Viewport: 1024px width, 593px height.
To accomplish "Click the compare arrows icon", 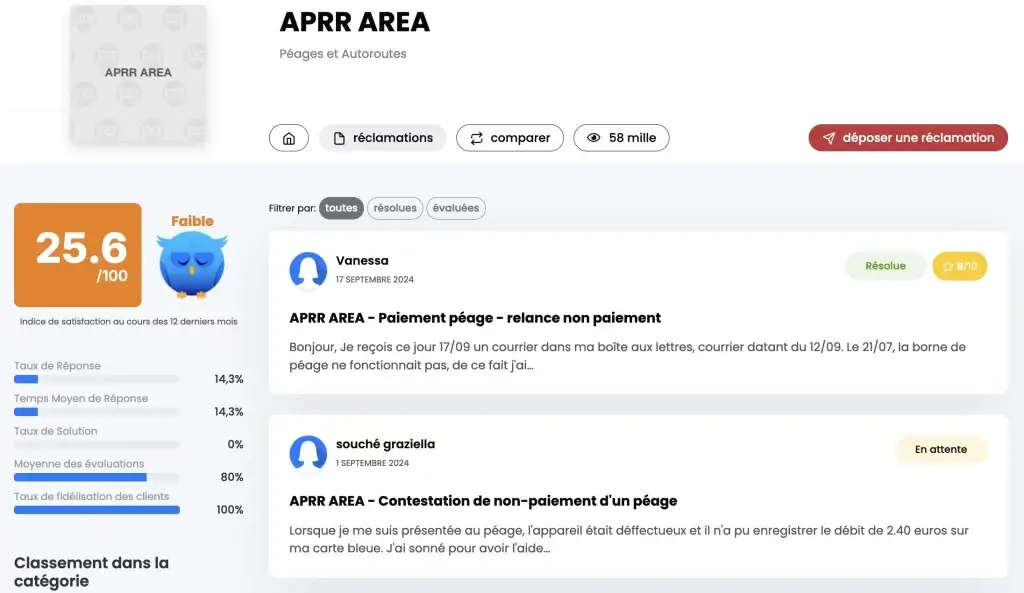I will click(x=477, y=138).
